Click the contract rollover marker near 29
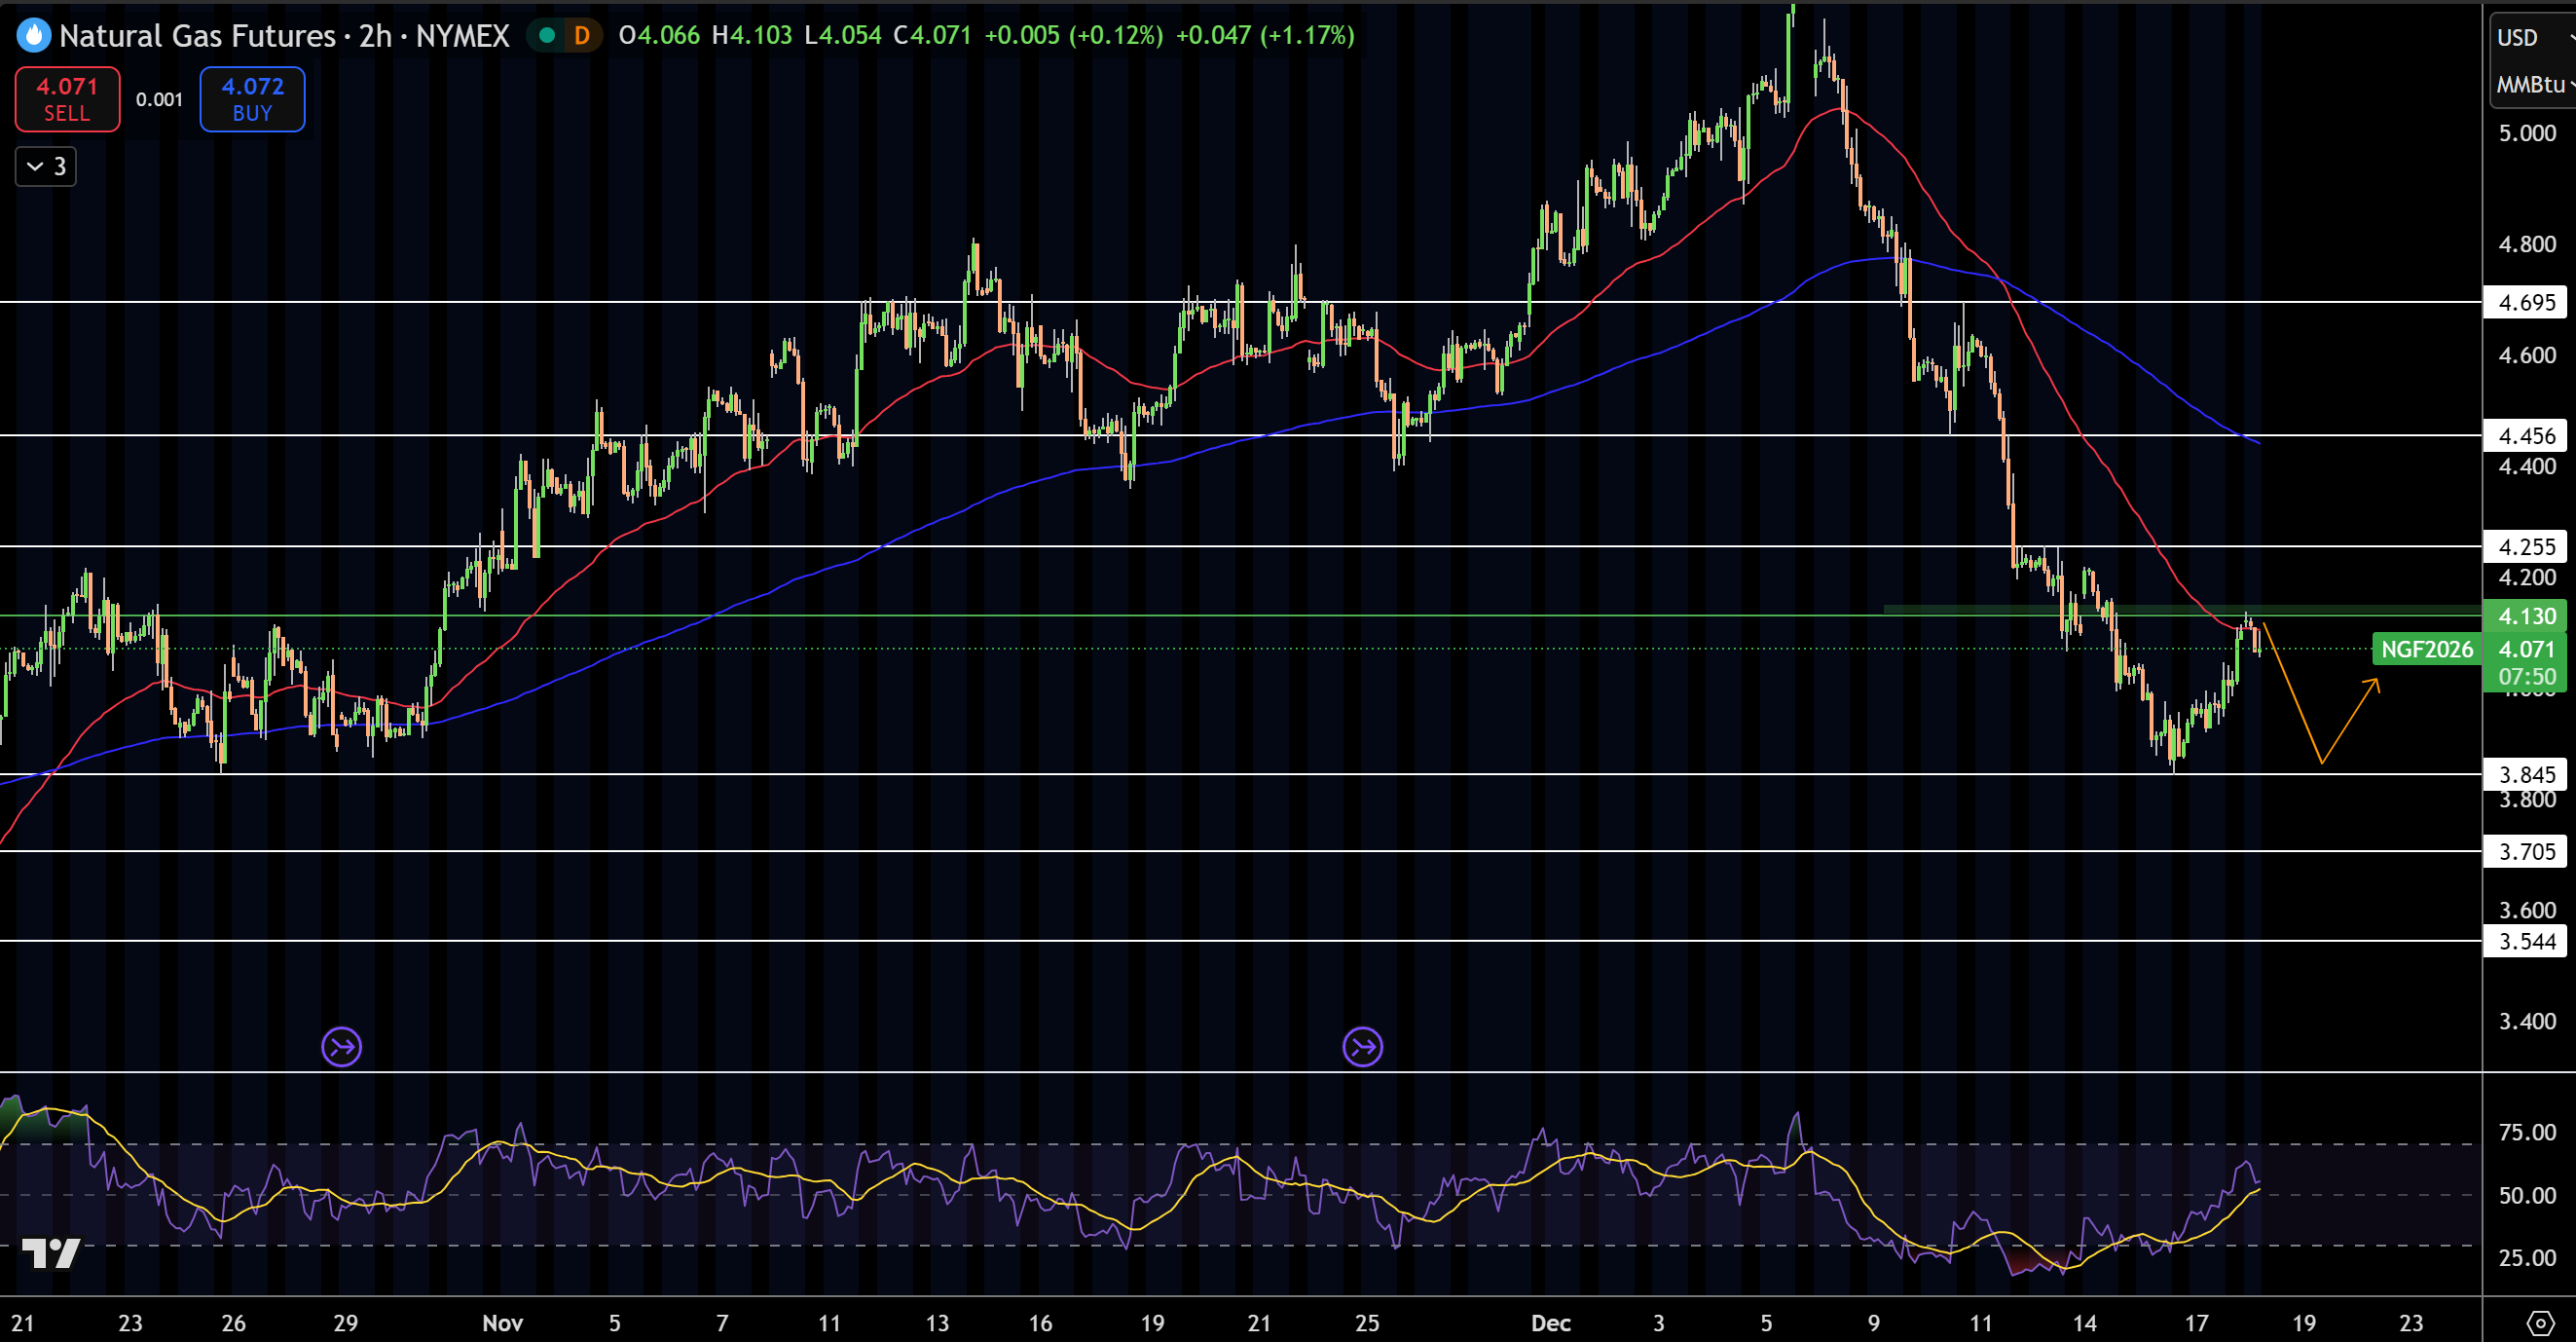The image size is (2576, 1342). click(341, 1047)
